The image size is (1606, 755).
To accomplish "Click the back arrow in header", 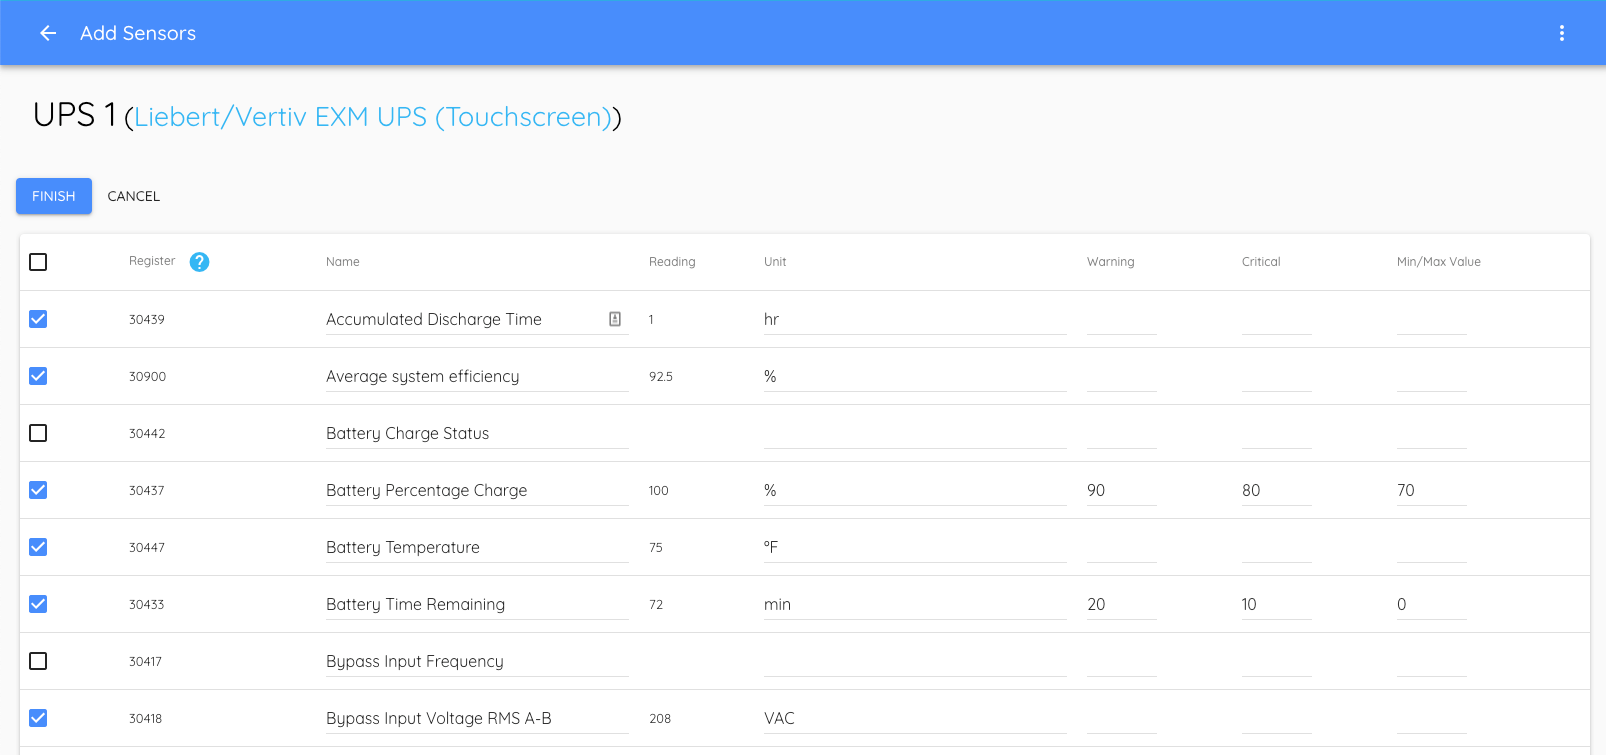I will tap(47, 33).
